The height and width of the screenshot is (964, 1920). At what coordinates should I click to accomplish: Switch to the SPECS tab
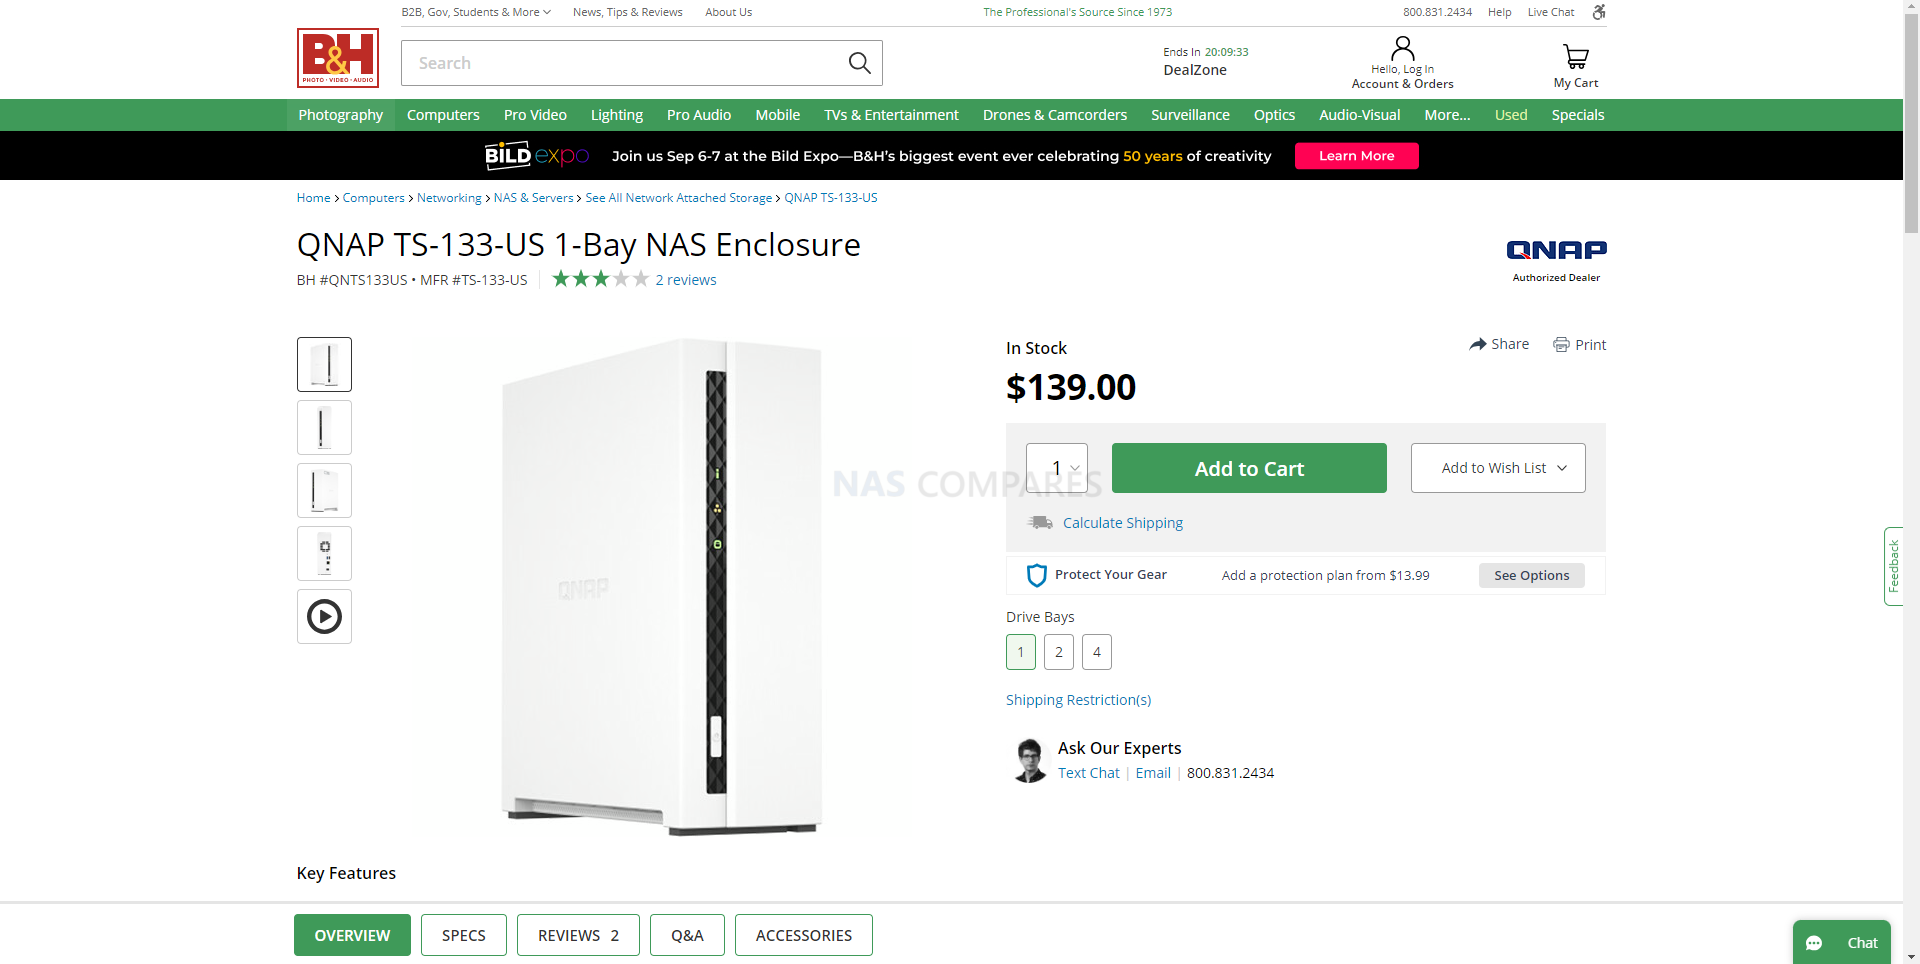click(x=464, y=935)
